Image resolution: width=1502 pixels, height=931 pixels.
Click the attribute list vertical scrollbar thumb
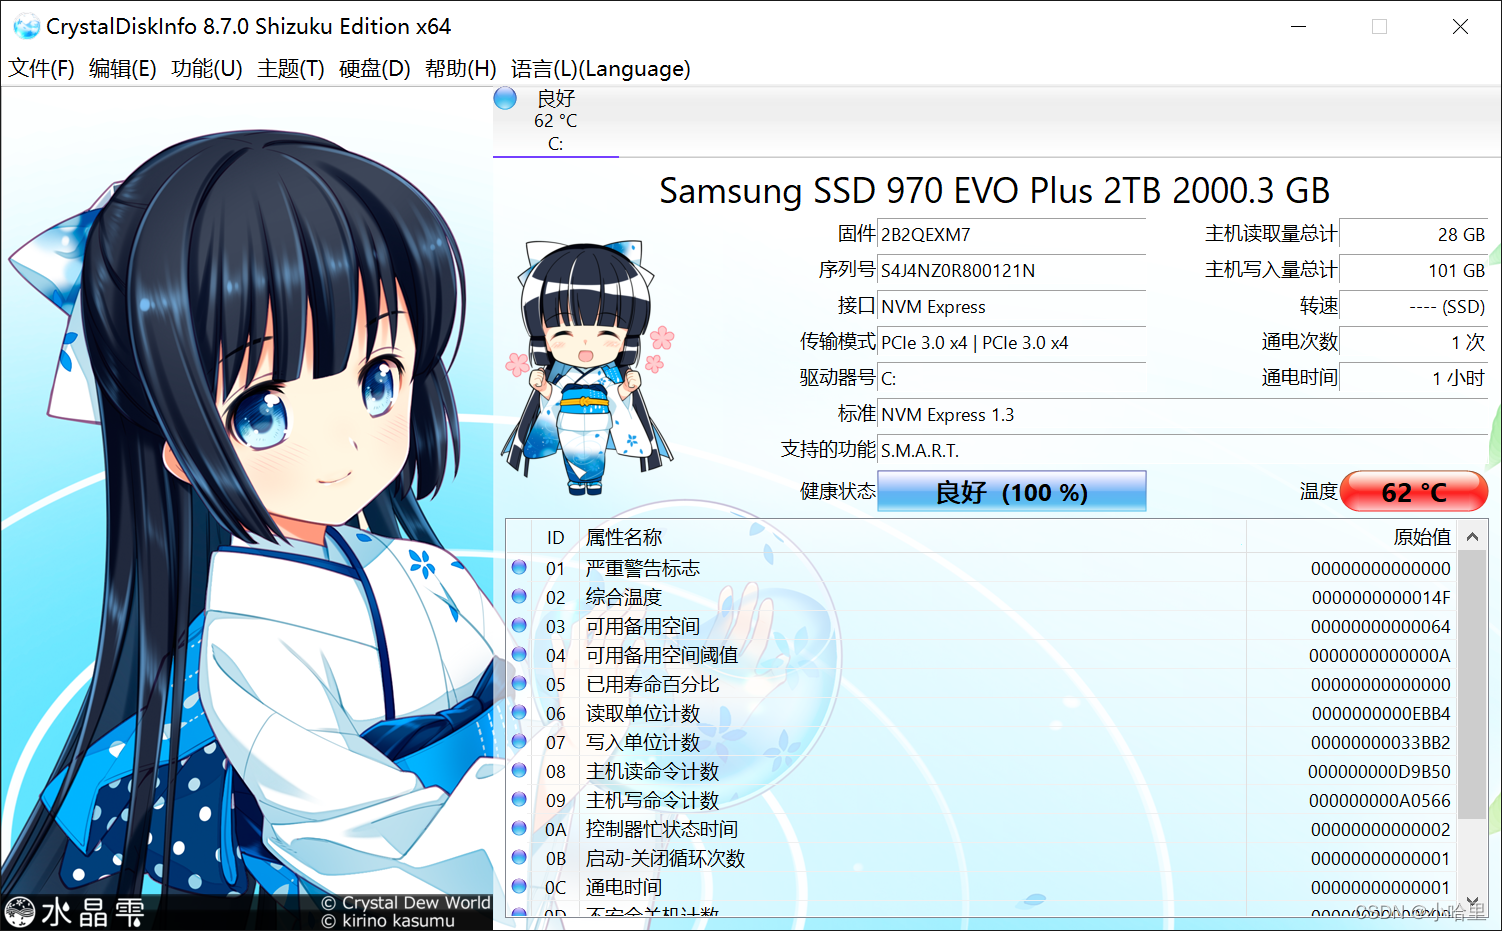[x=1472, y=684]
